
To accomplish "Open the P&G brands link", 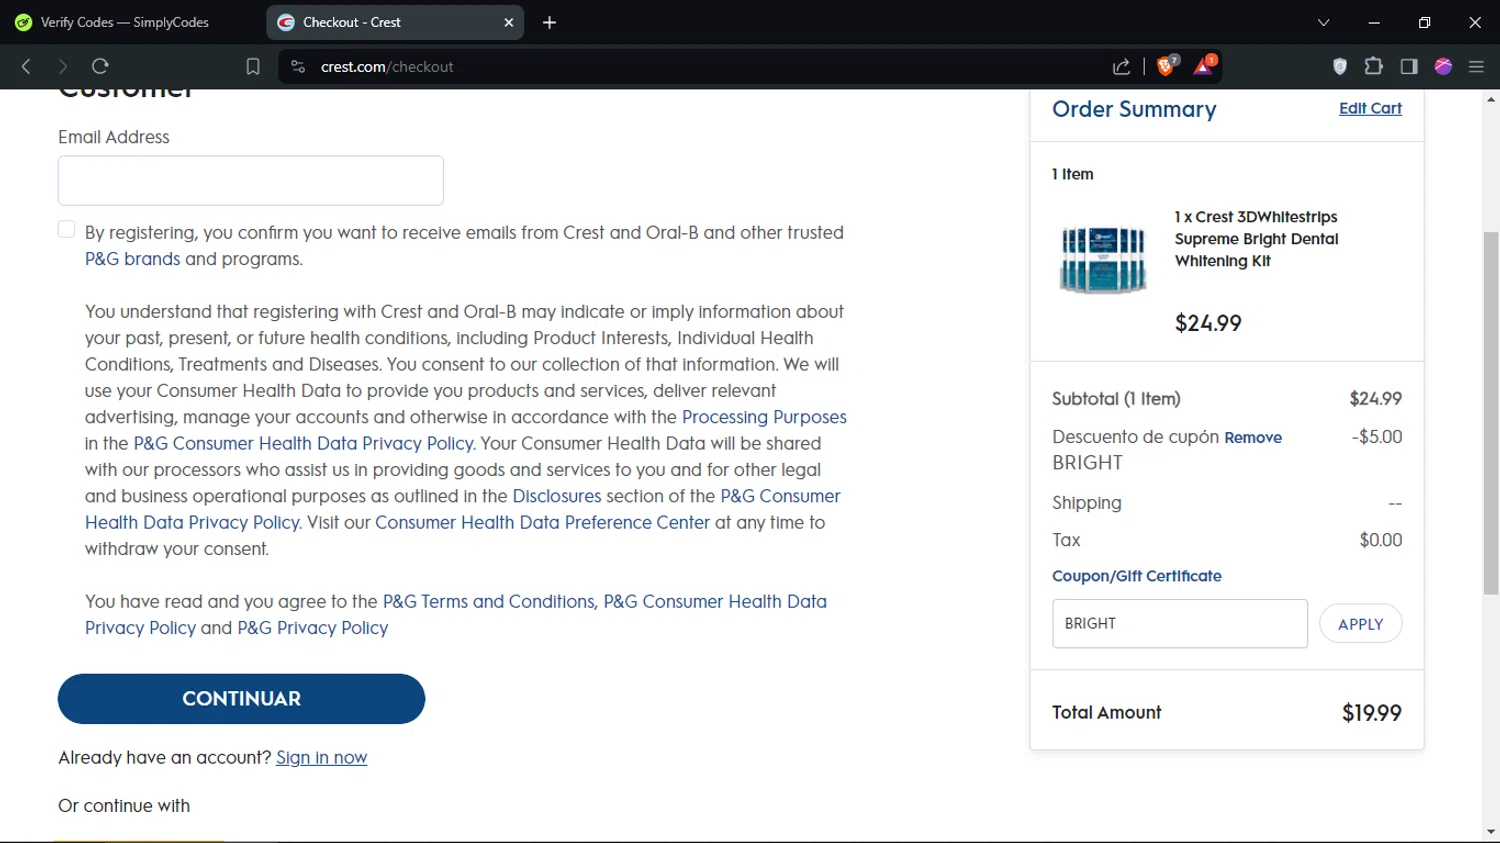I will click(x=132, y=259).
